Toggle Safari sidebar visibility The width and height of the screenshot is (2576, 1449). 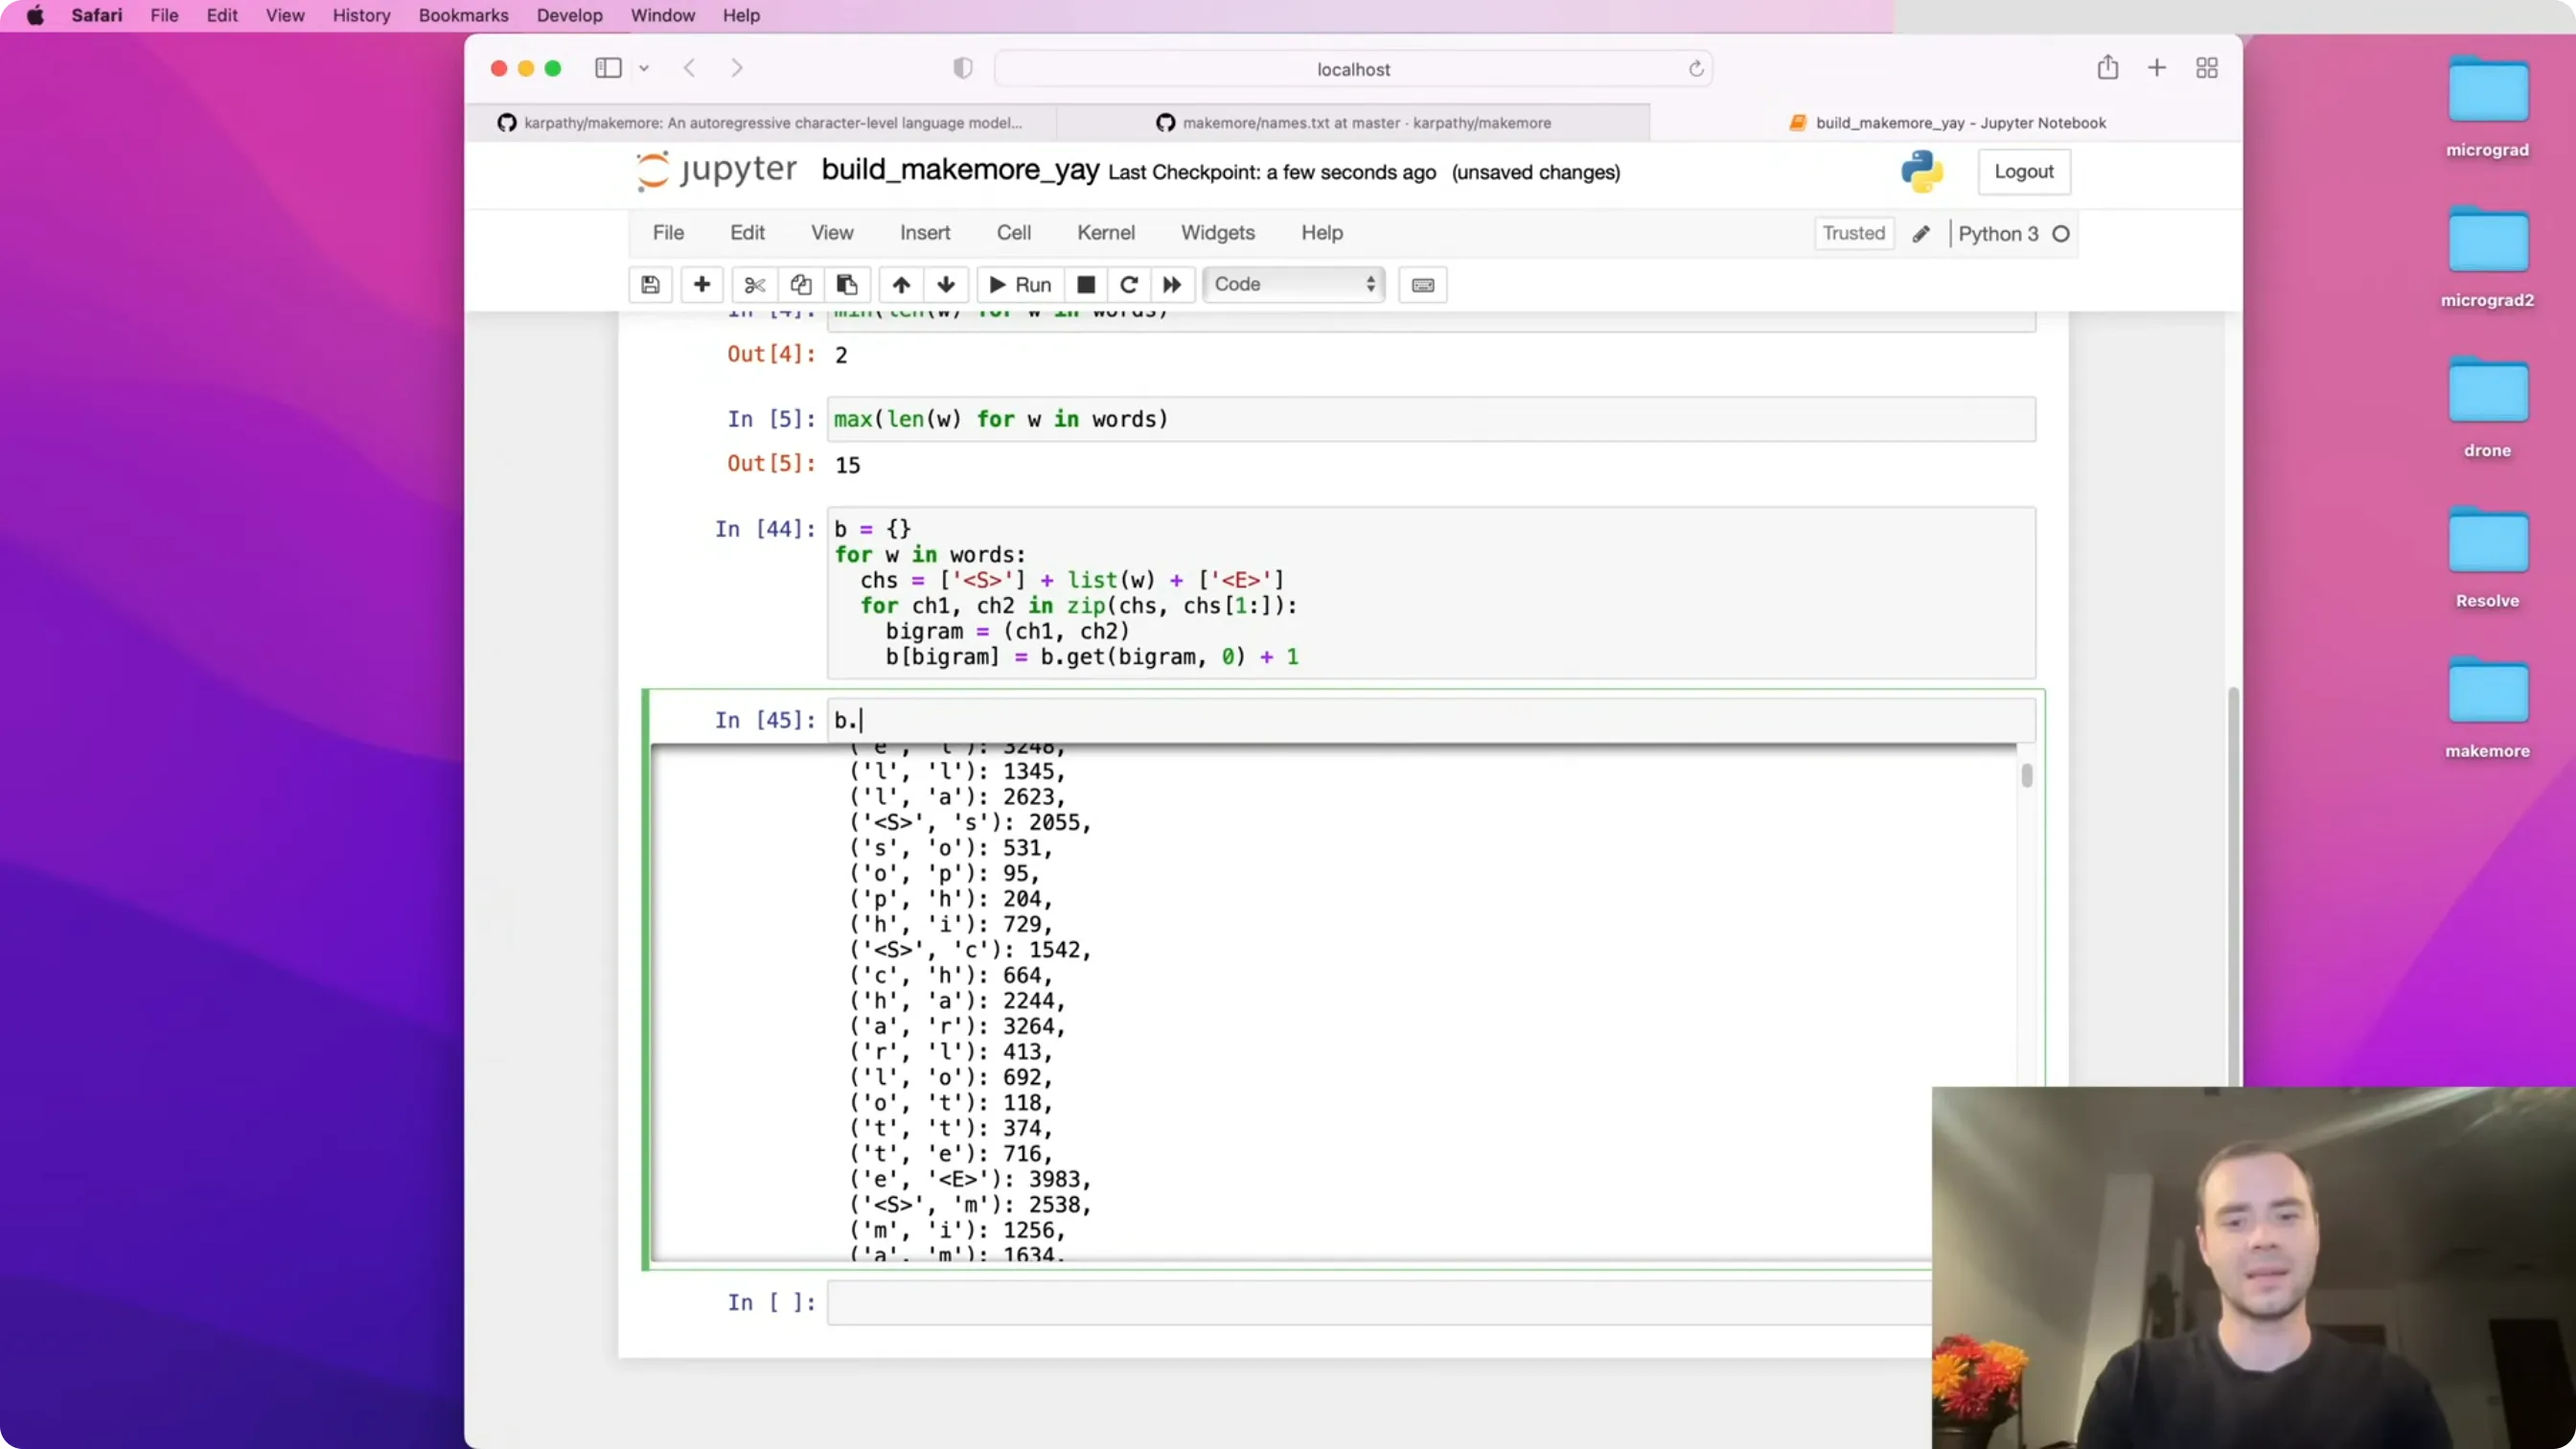coord(608,68)
